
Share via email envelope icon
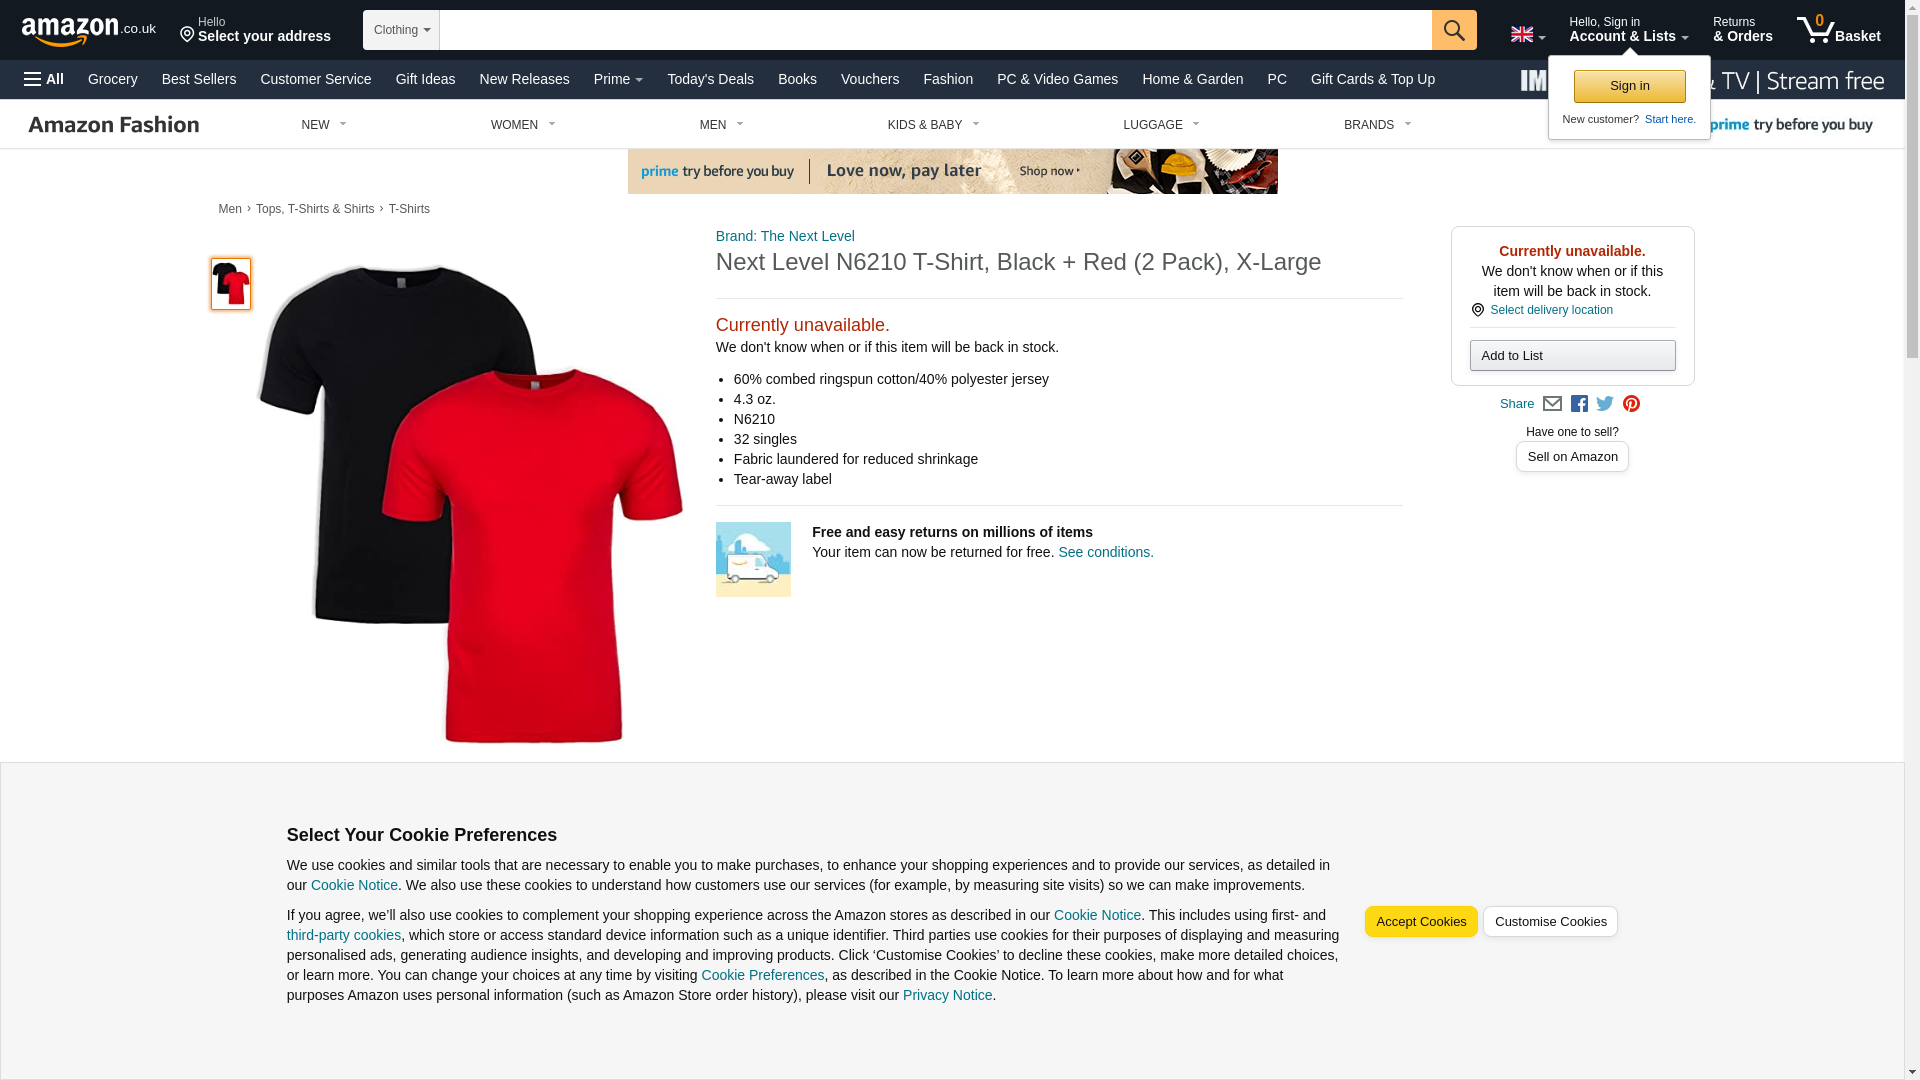pyautogui.click(x=1552, y=404)
